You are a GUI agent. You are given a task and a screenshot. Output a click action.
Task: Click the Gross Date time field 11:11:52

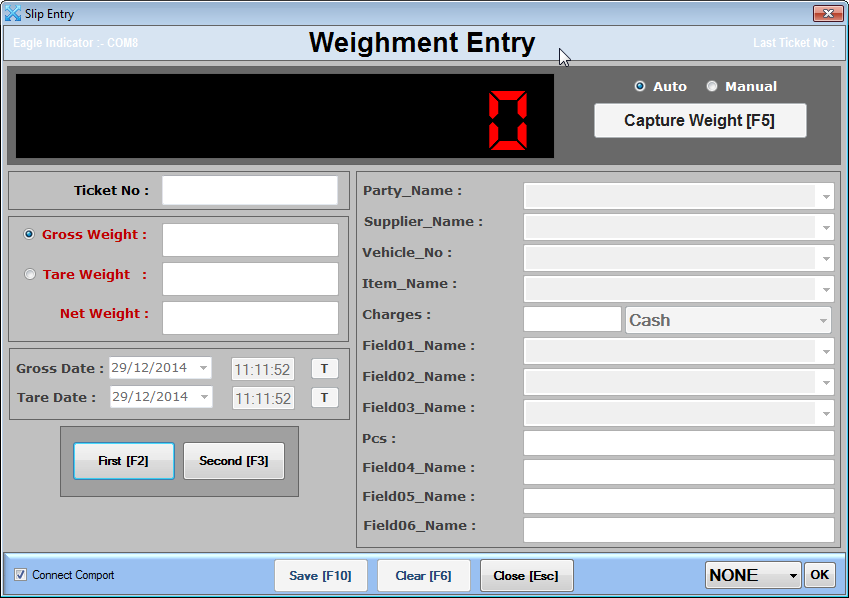point(263,369)
